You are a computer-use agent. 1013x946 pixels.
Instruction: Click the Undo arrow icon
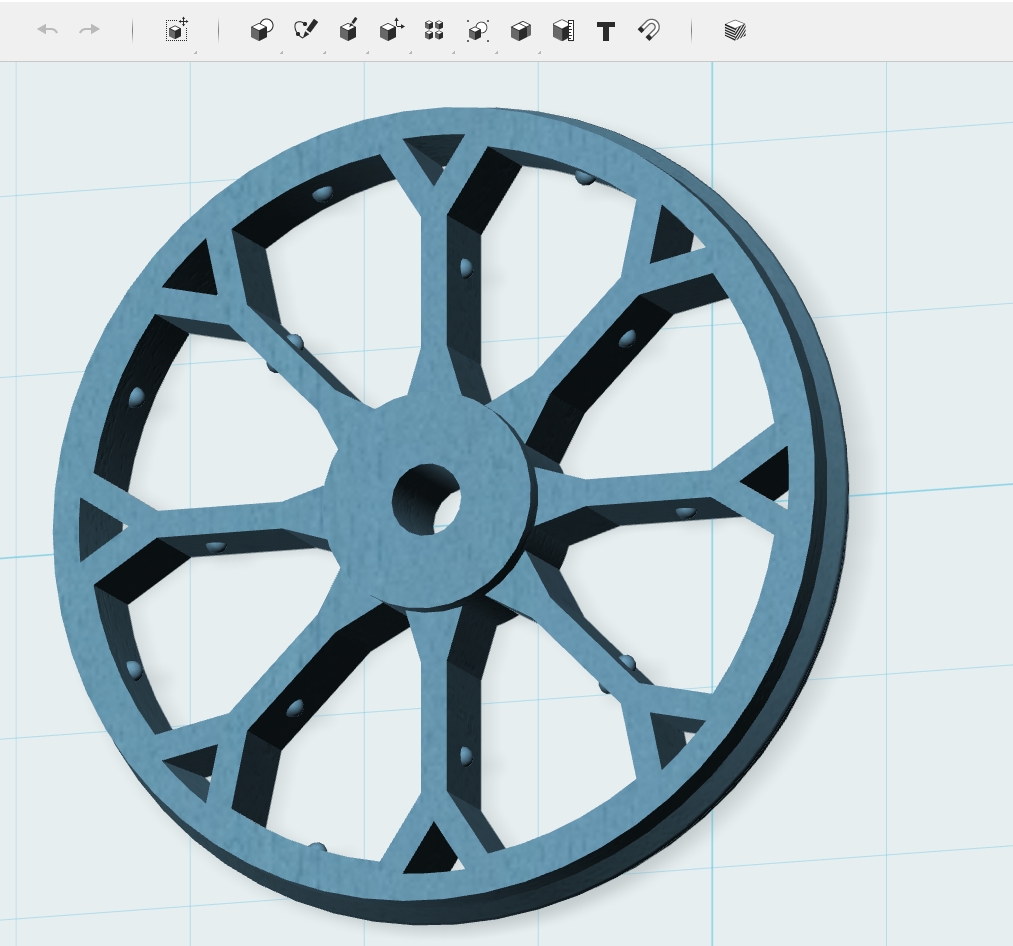point(48,30)
